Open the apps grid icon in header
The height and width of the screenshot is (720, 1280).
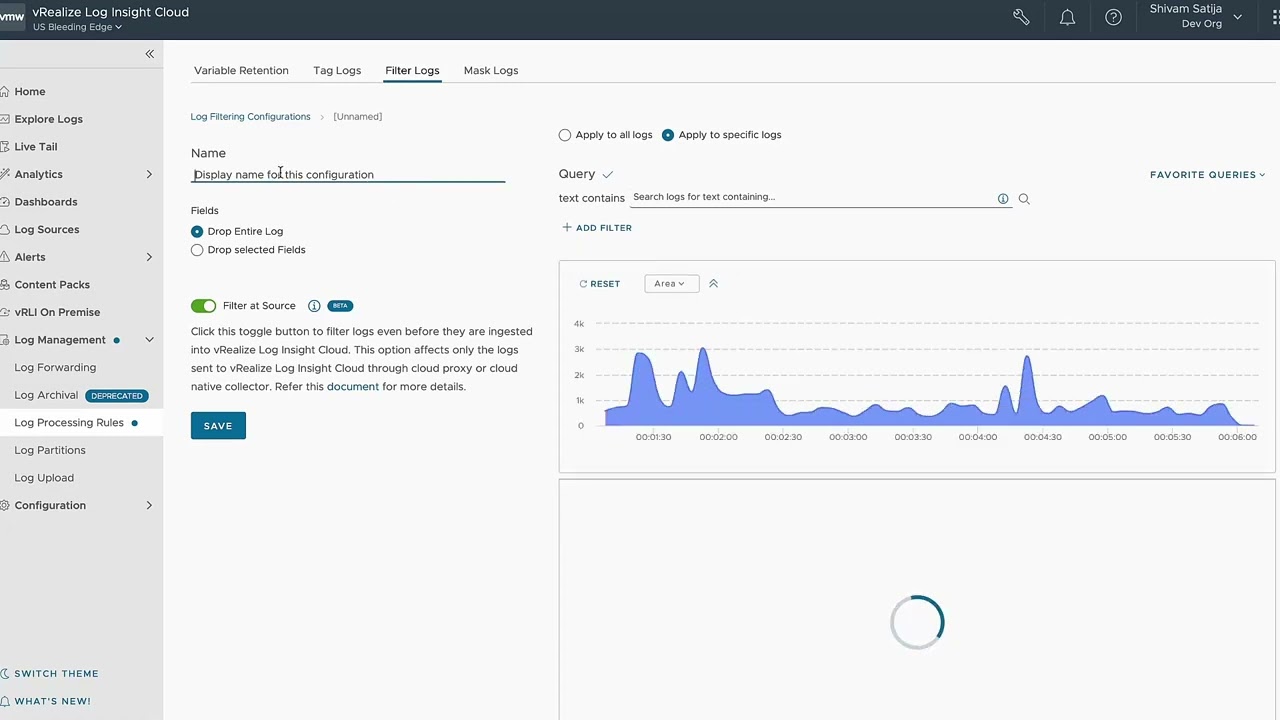[x=1275, y=17]
